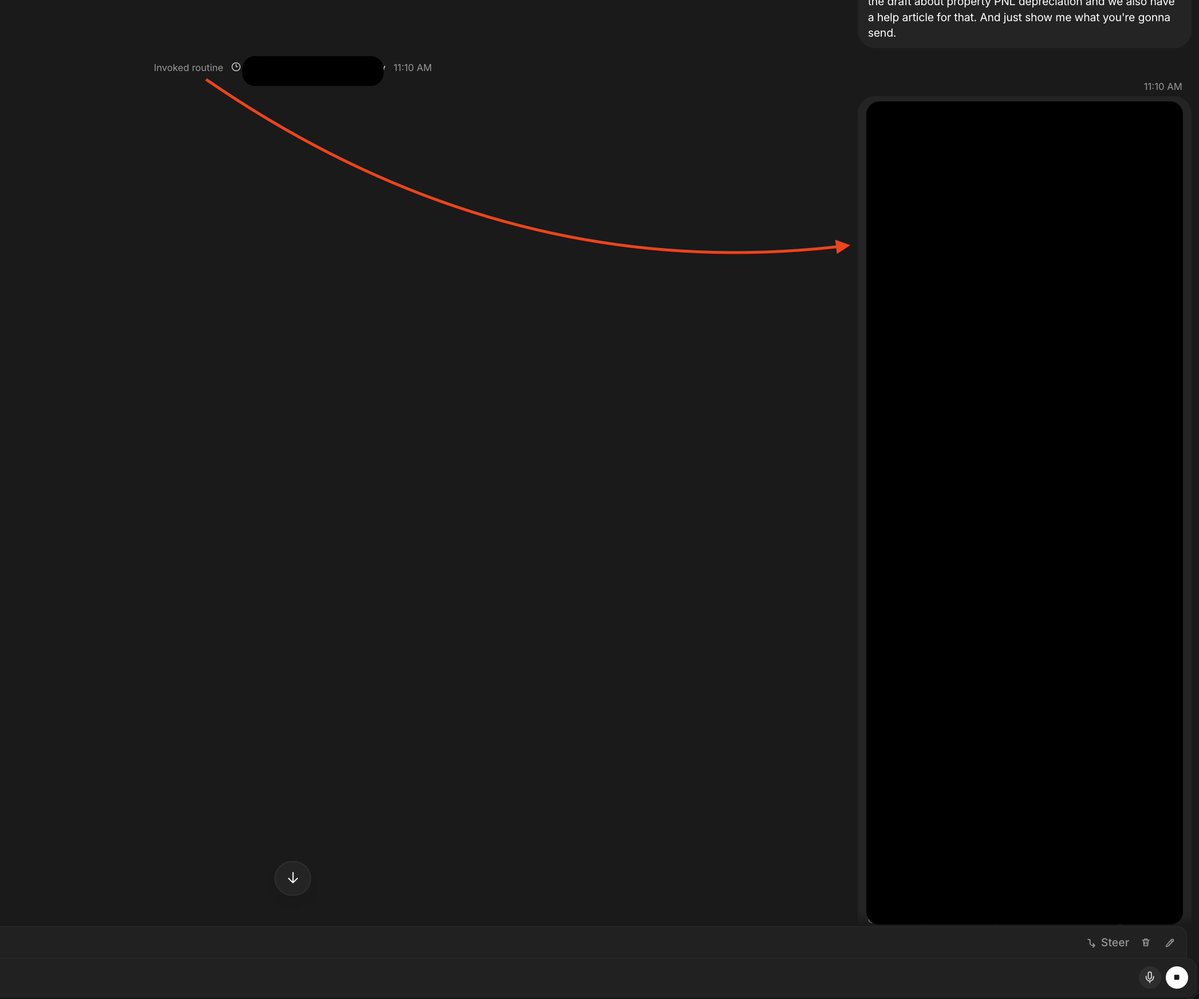The image size is (1199, 999).
Task: Stop generation with the white stop button
Action: point(1177,977)
